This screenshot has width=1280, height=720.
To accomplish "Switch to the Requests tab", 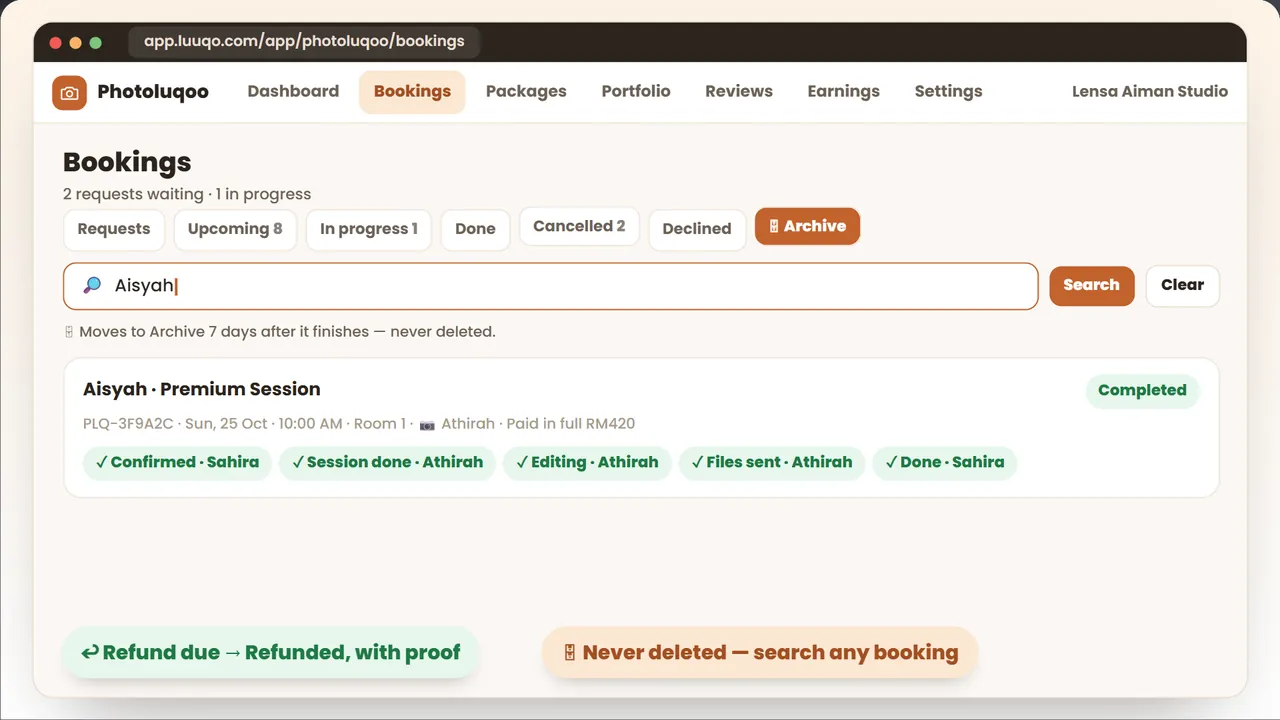I will click(x=114, y=229).
